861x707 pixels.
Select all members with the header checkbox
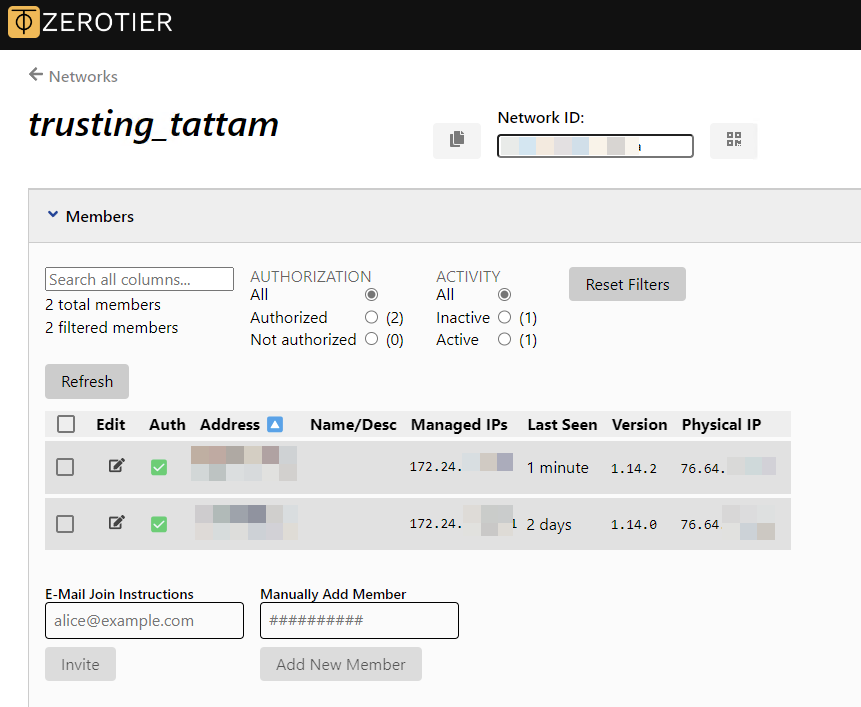coord(65,424)
